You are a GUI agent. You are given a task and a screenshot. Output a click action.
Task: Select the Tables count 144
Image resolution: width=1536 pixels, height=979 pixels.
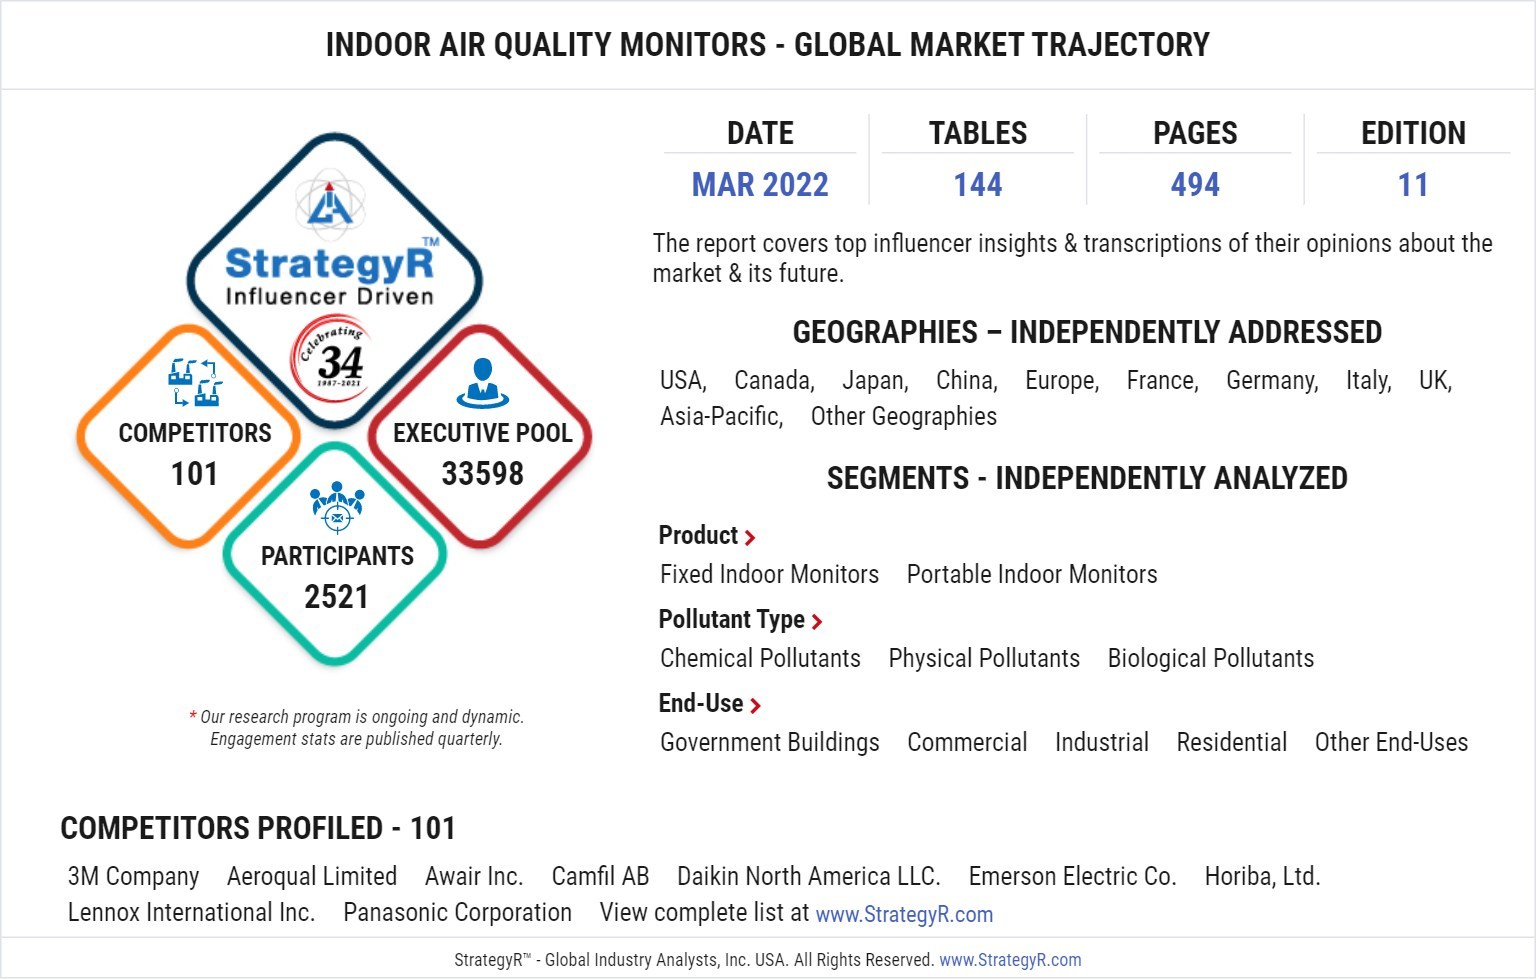click(978, 185)
